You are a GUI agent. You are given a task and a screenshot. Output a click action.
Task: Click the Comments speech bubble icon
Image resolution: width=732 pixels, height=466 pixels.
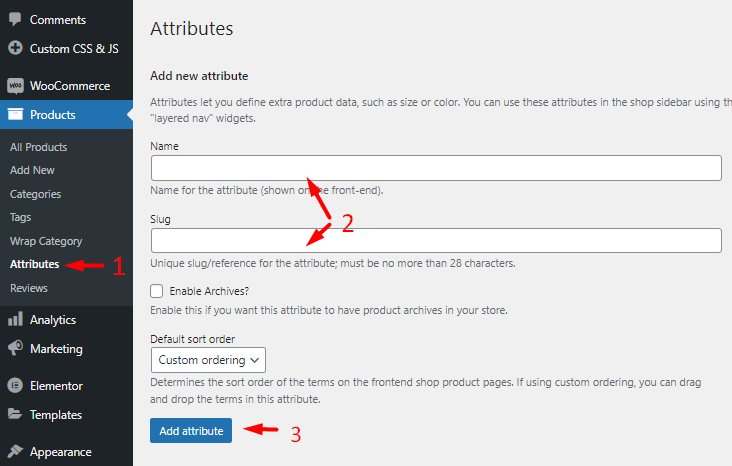[15, 19]
